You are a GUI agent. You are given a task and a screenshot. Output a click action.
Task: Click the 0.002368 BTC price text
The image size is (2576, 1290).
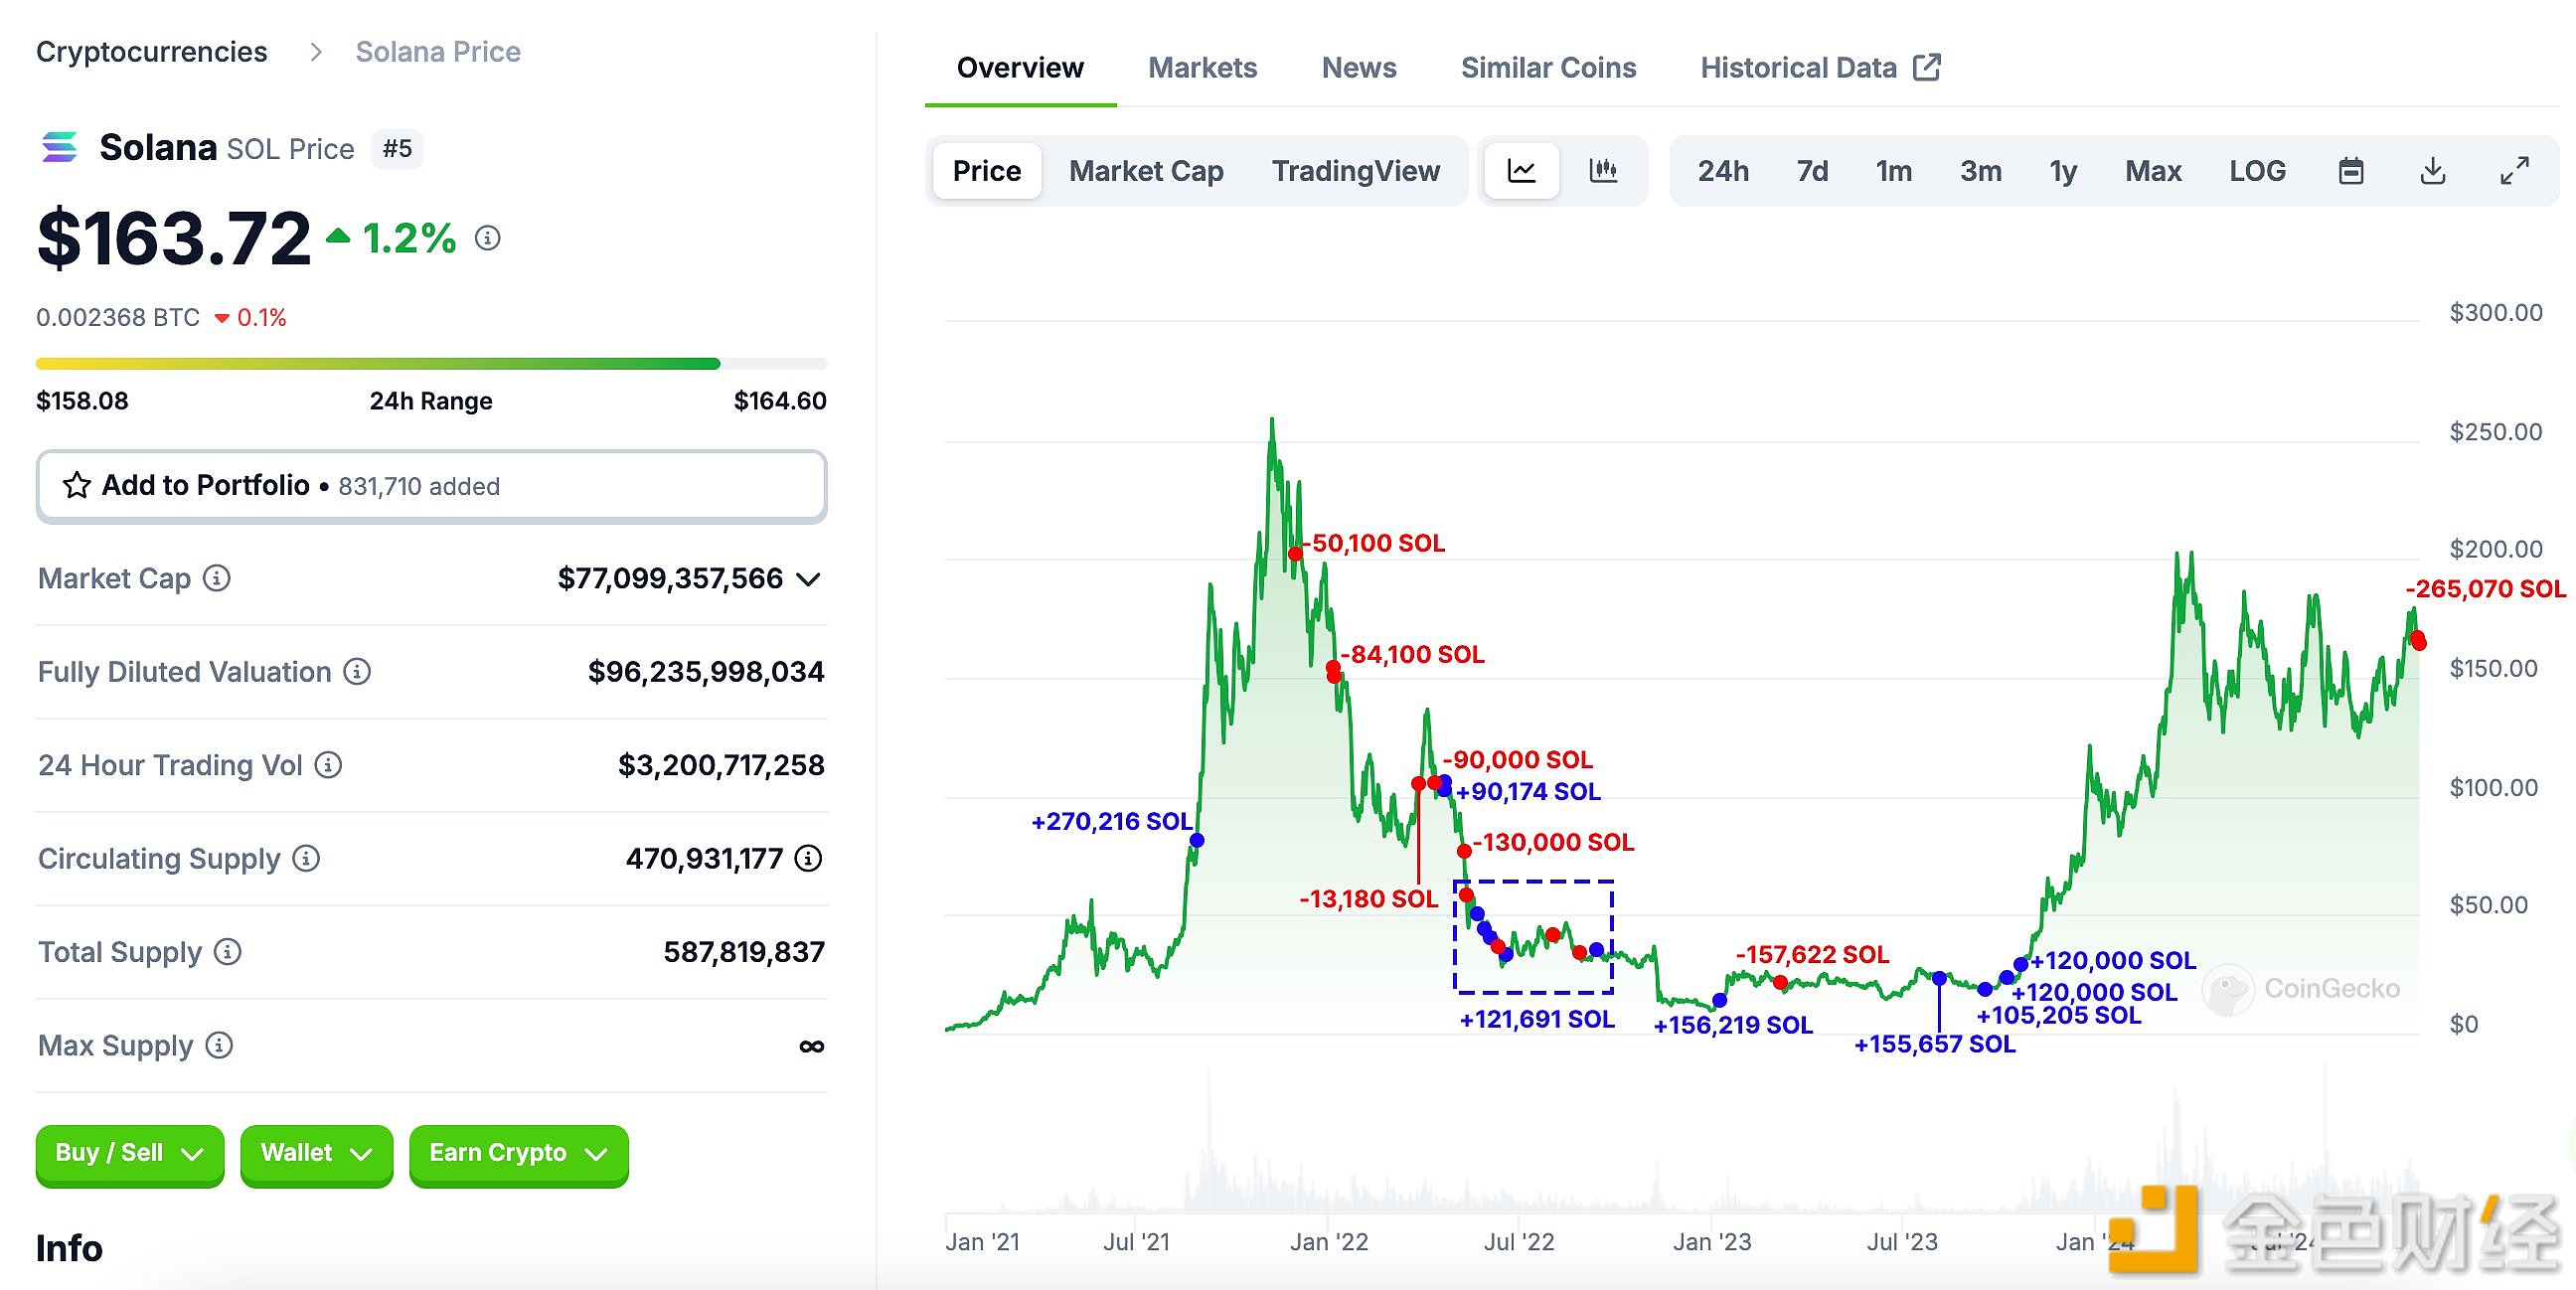coord(118,317)
